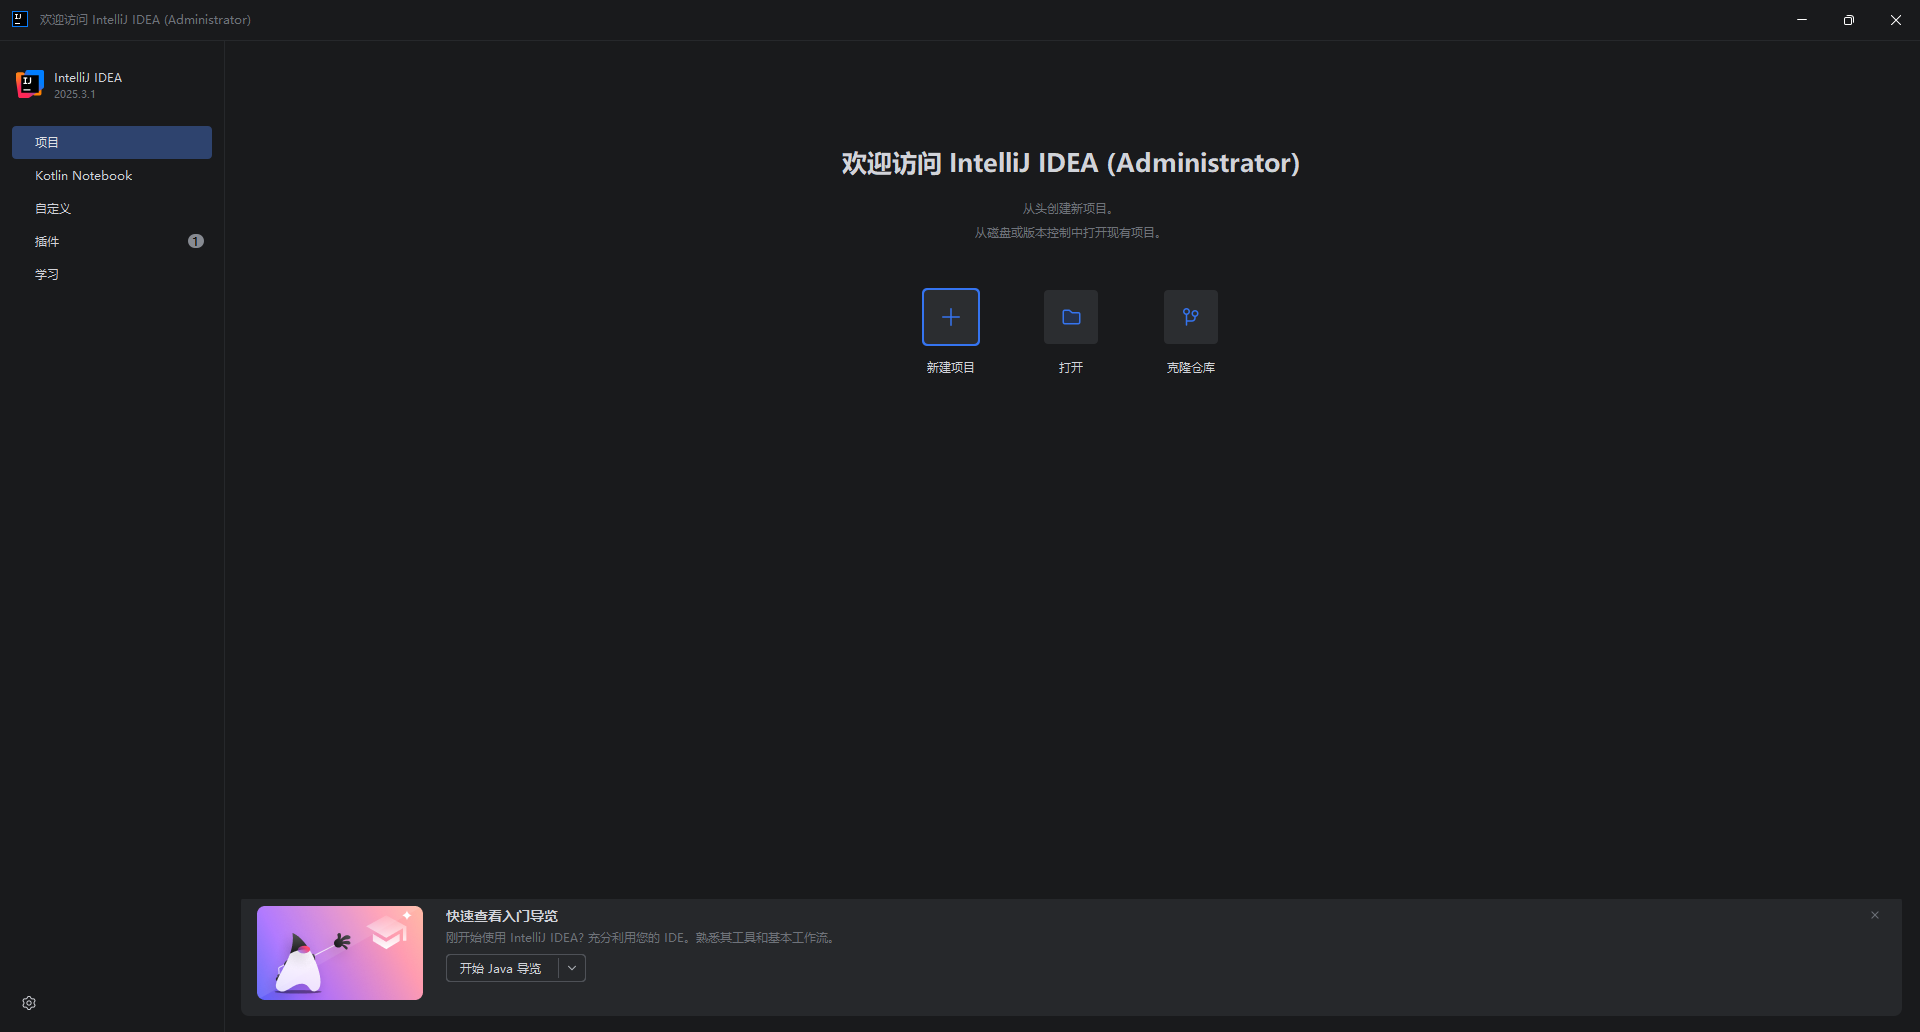Close the IntelliJ IDEA window
1920x1032 pixels.
point(1896,20)
